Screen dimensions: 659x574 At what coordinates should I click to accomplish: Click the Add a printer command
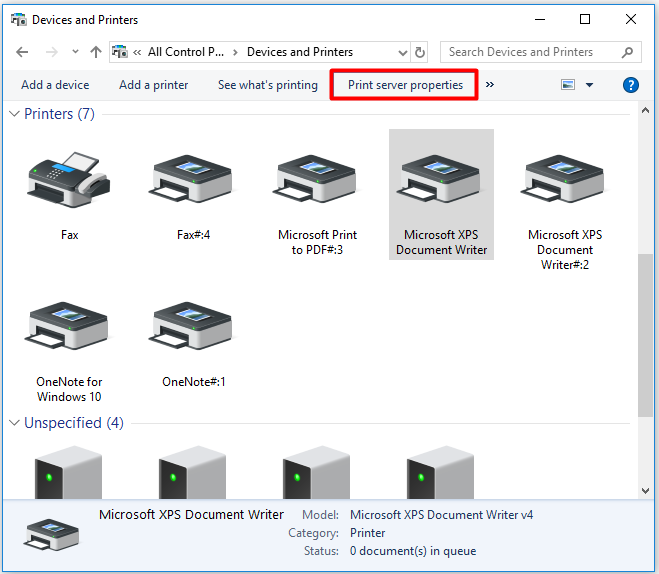(153, 85)
